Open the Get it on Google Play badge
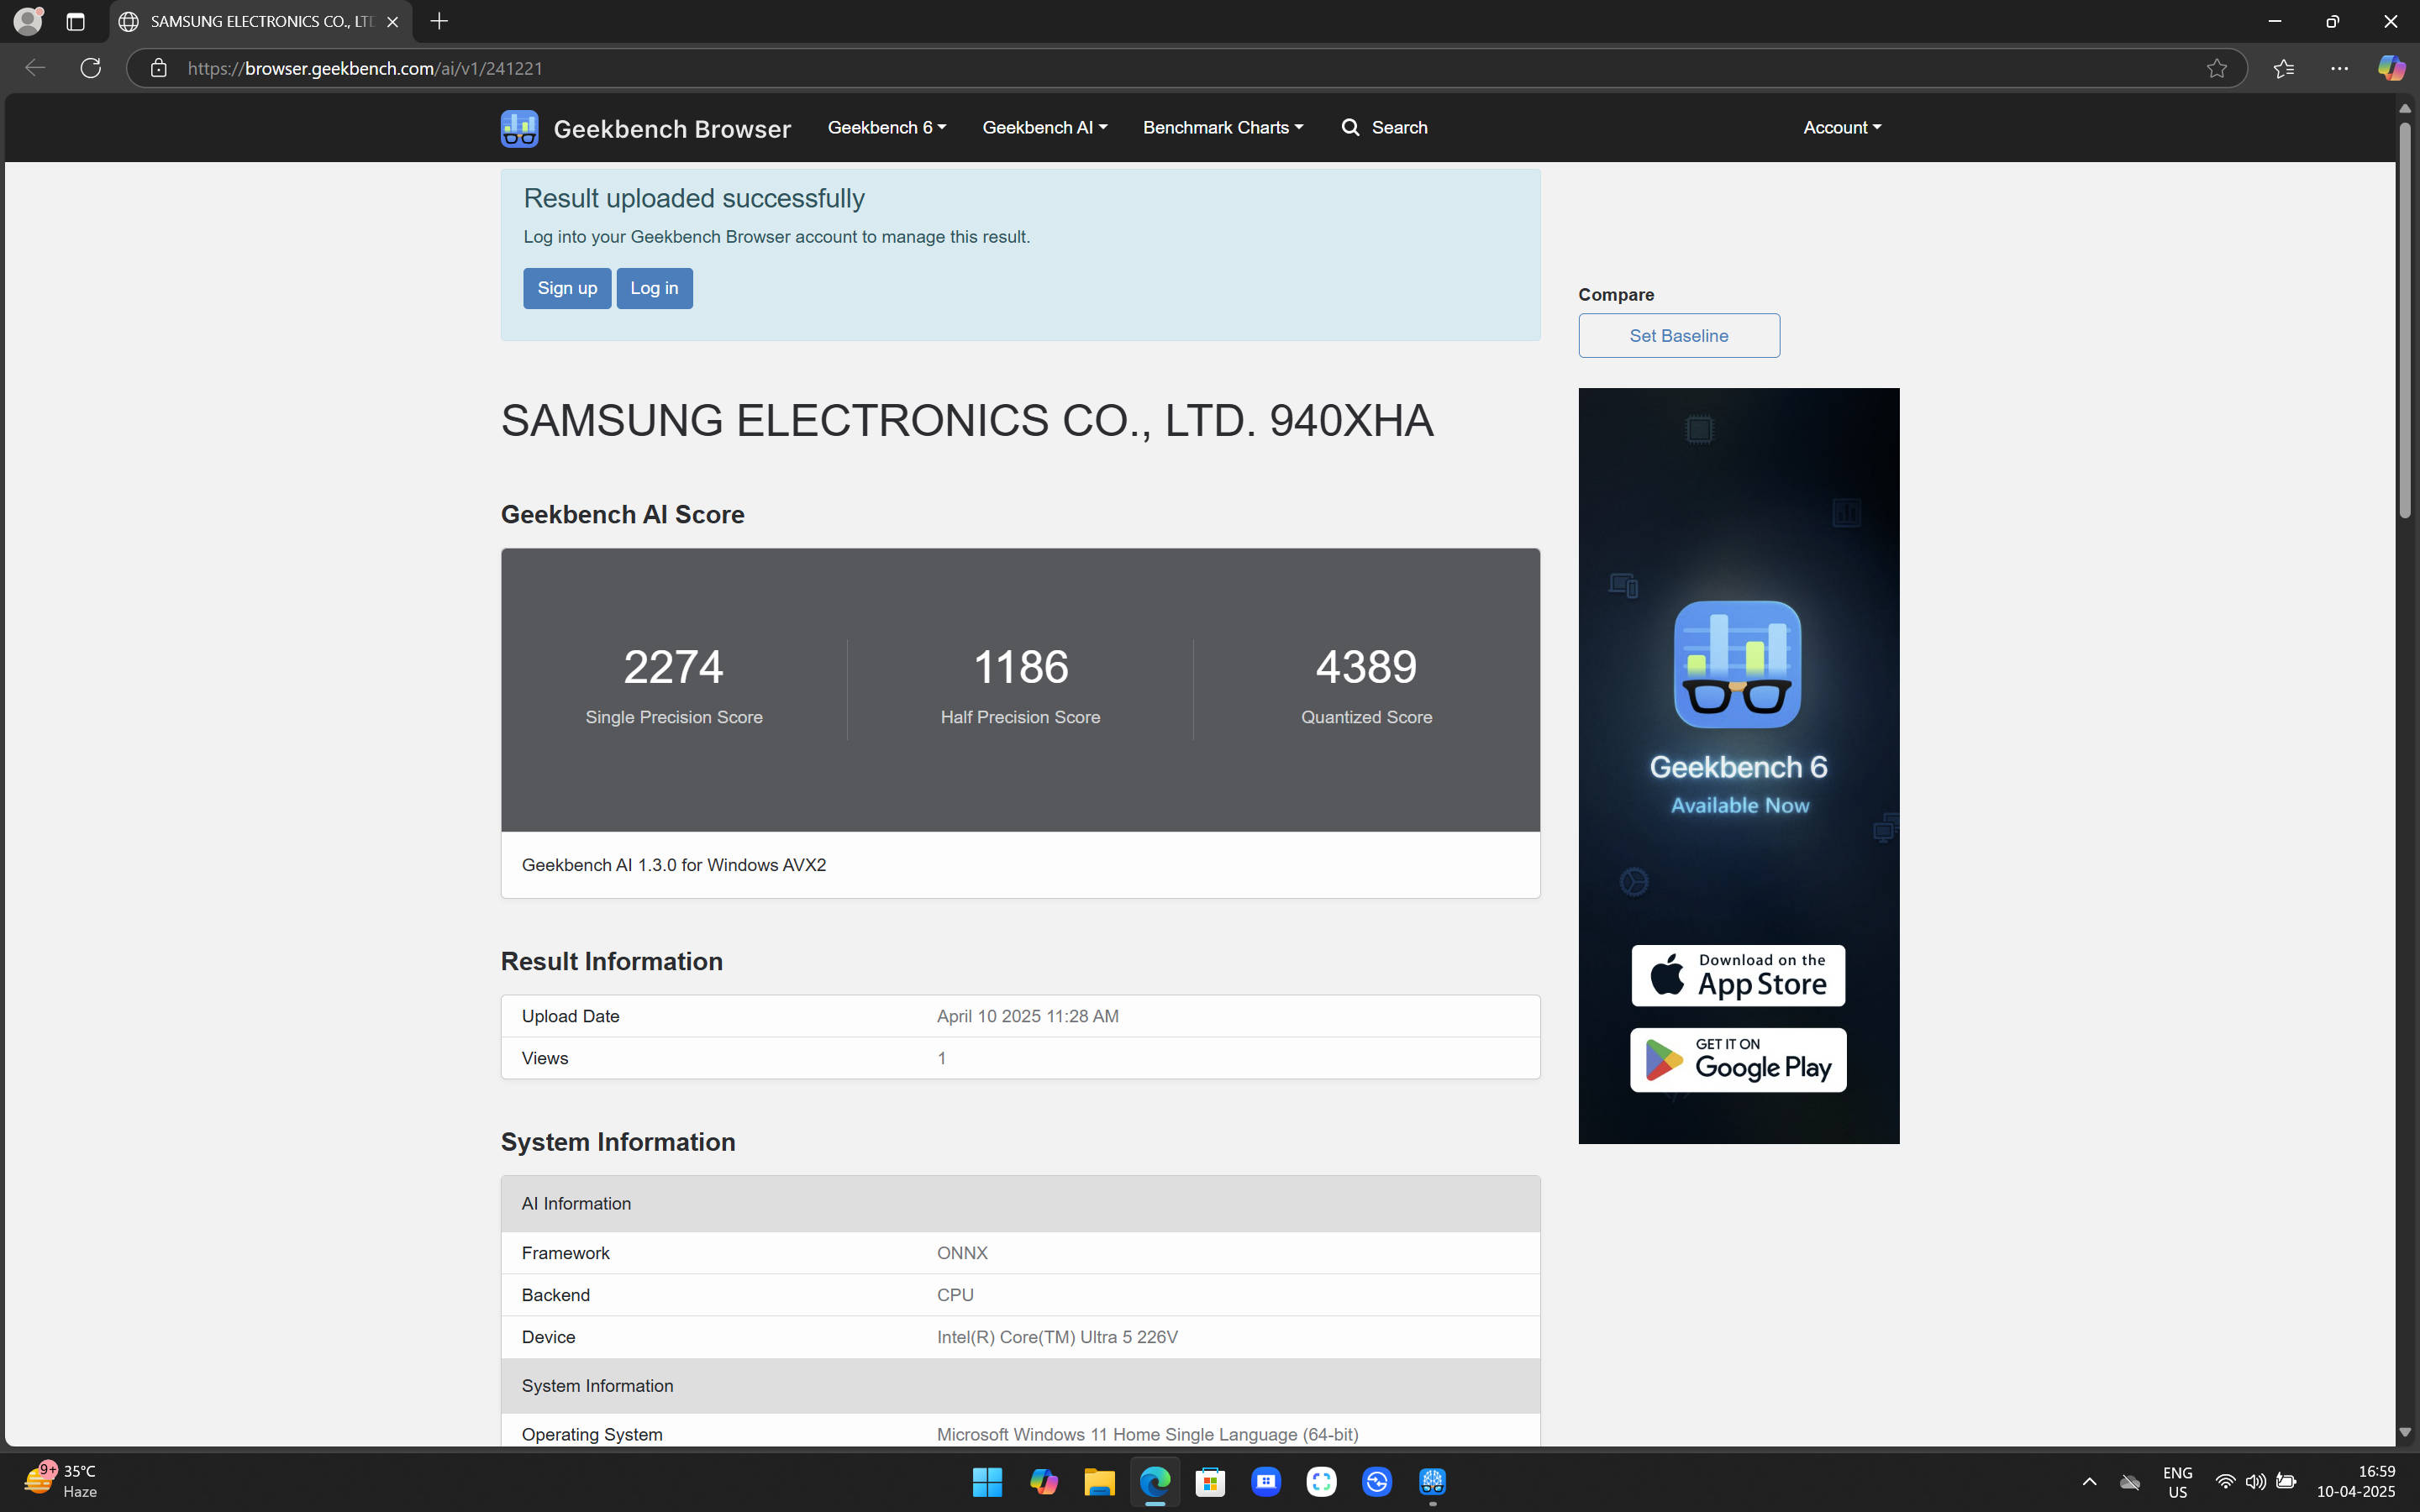2420x1512 pixels. click(x=1738, y=1060)
